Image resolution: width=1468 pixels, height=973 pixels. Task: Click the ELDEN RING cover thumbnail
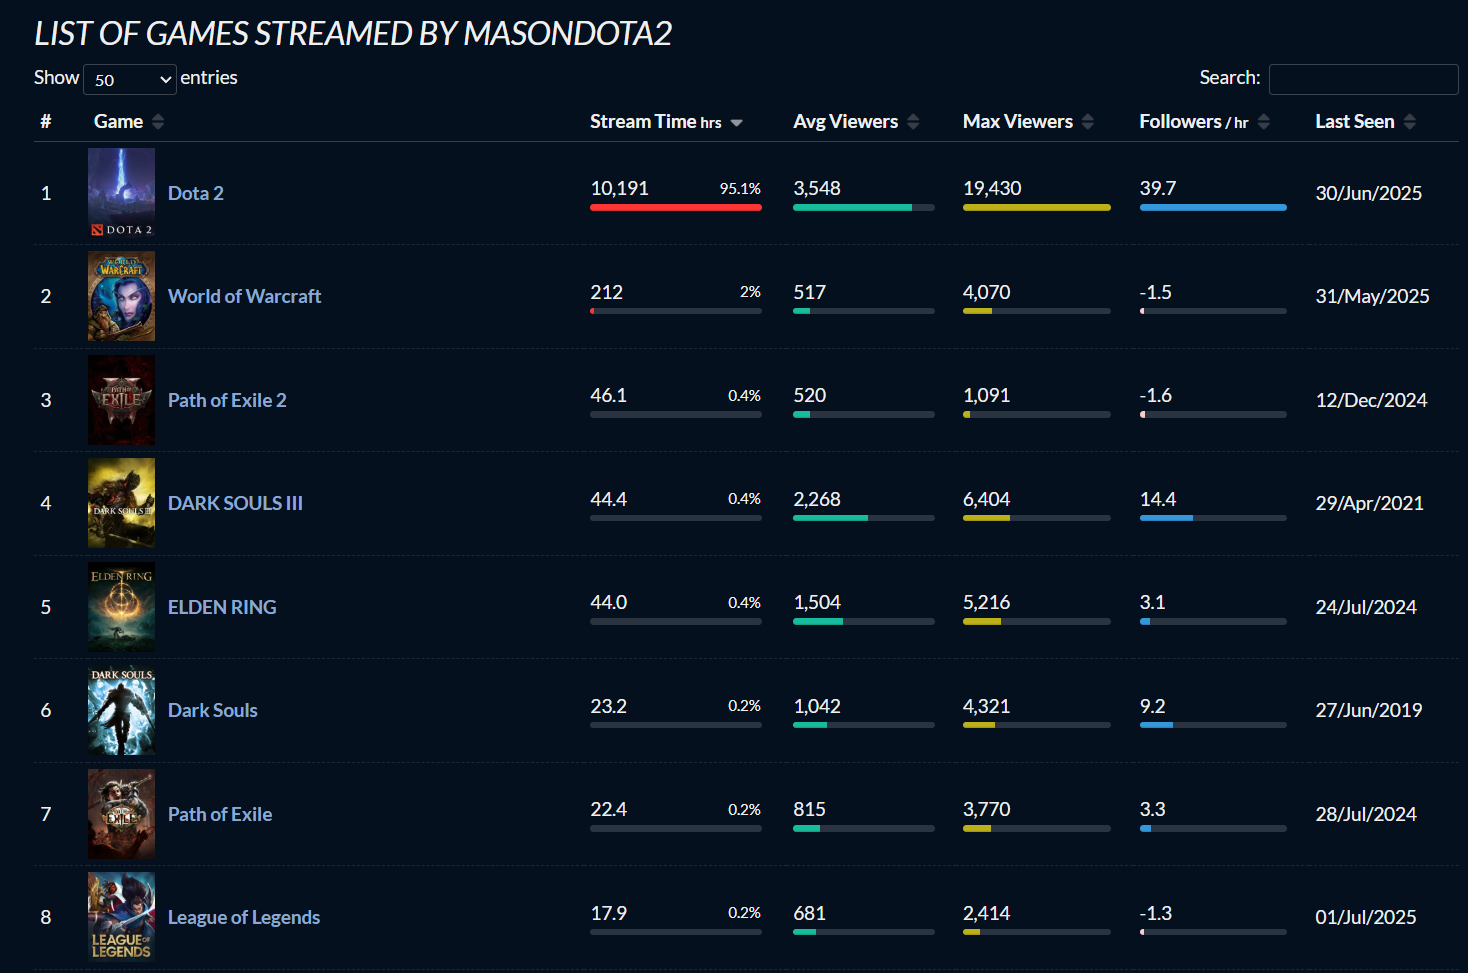click(x=121, y=607)
